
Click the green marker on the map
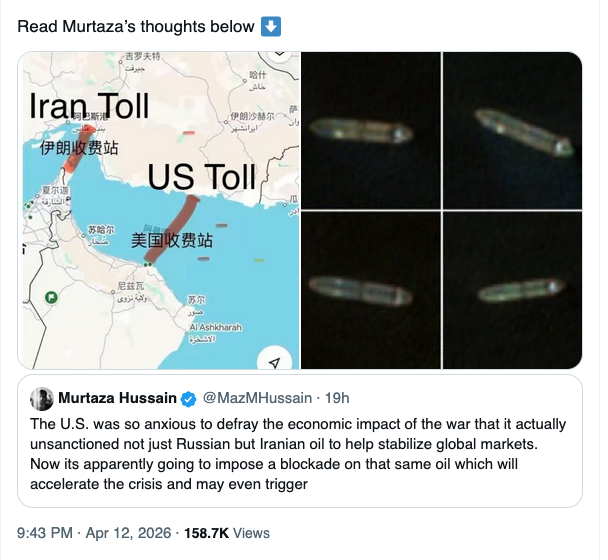[x=51, y=298]
